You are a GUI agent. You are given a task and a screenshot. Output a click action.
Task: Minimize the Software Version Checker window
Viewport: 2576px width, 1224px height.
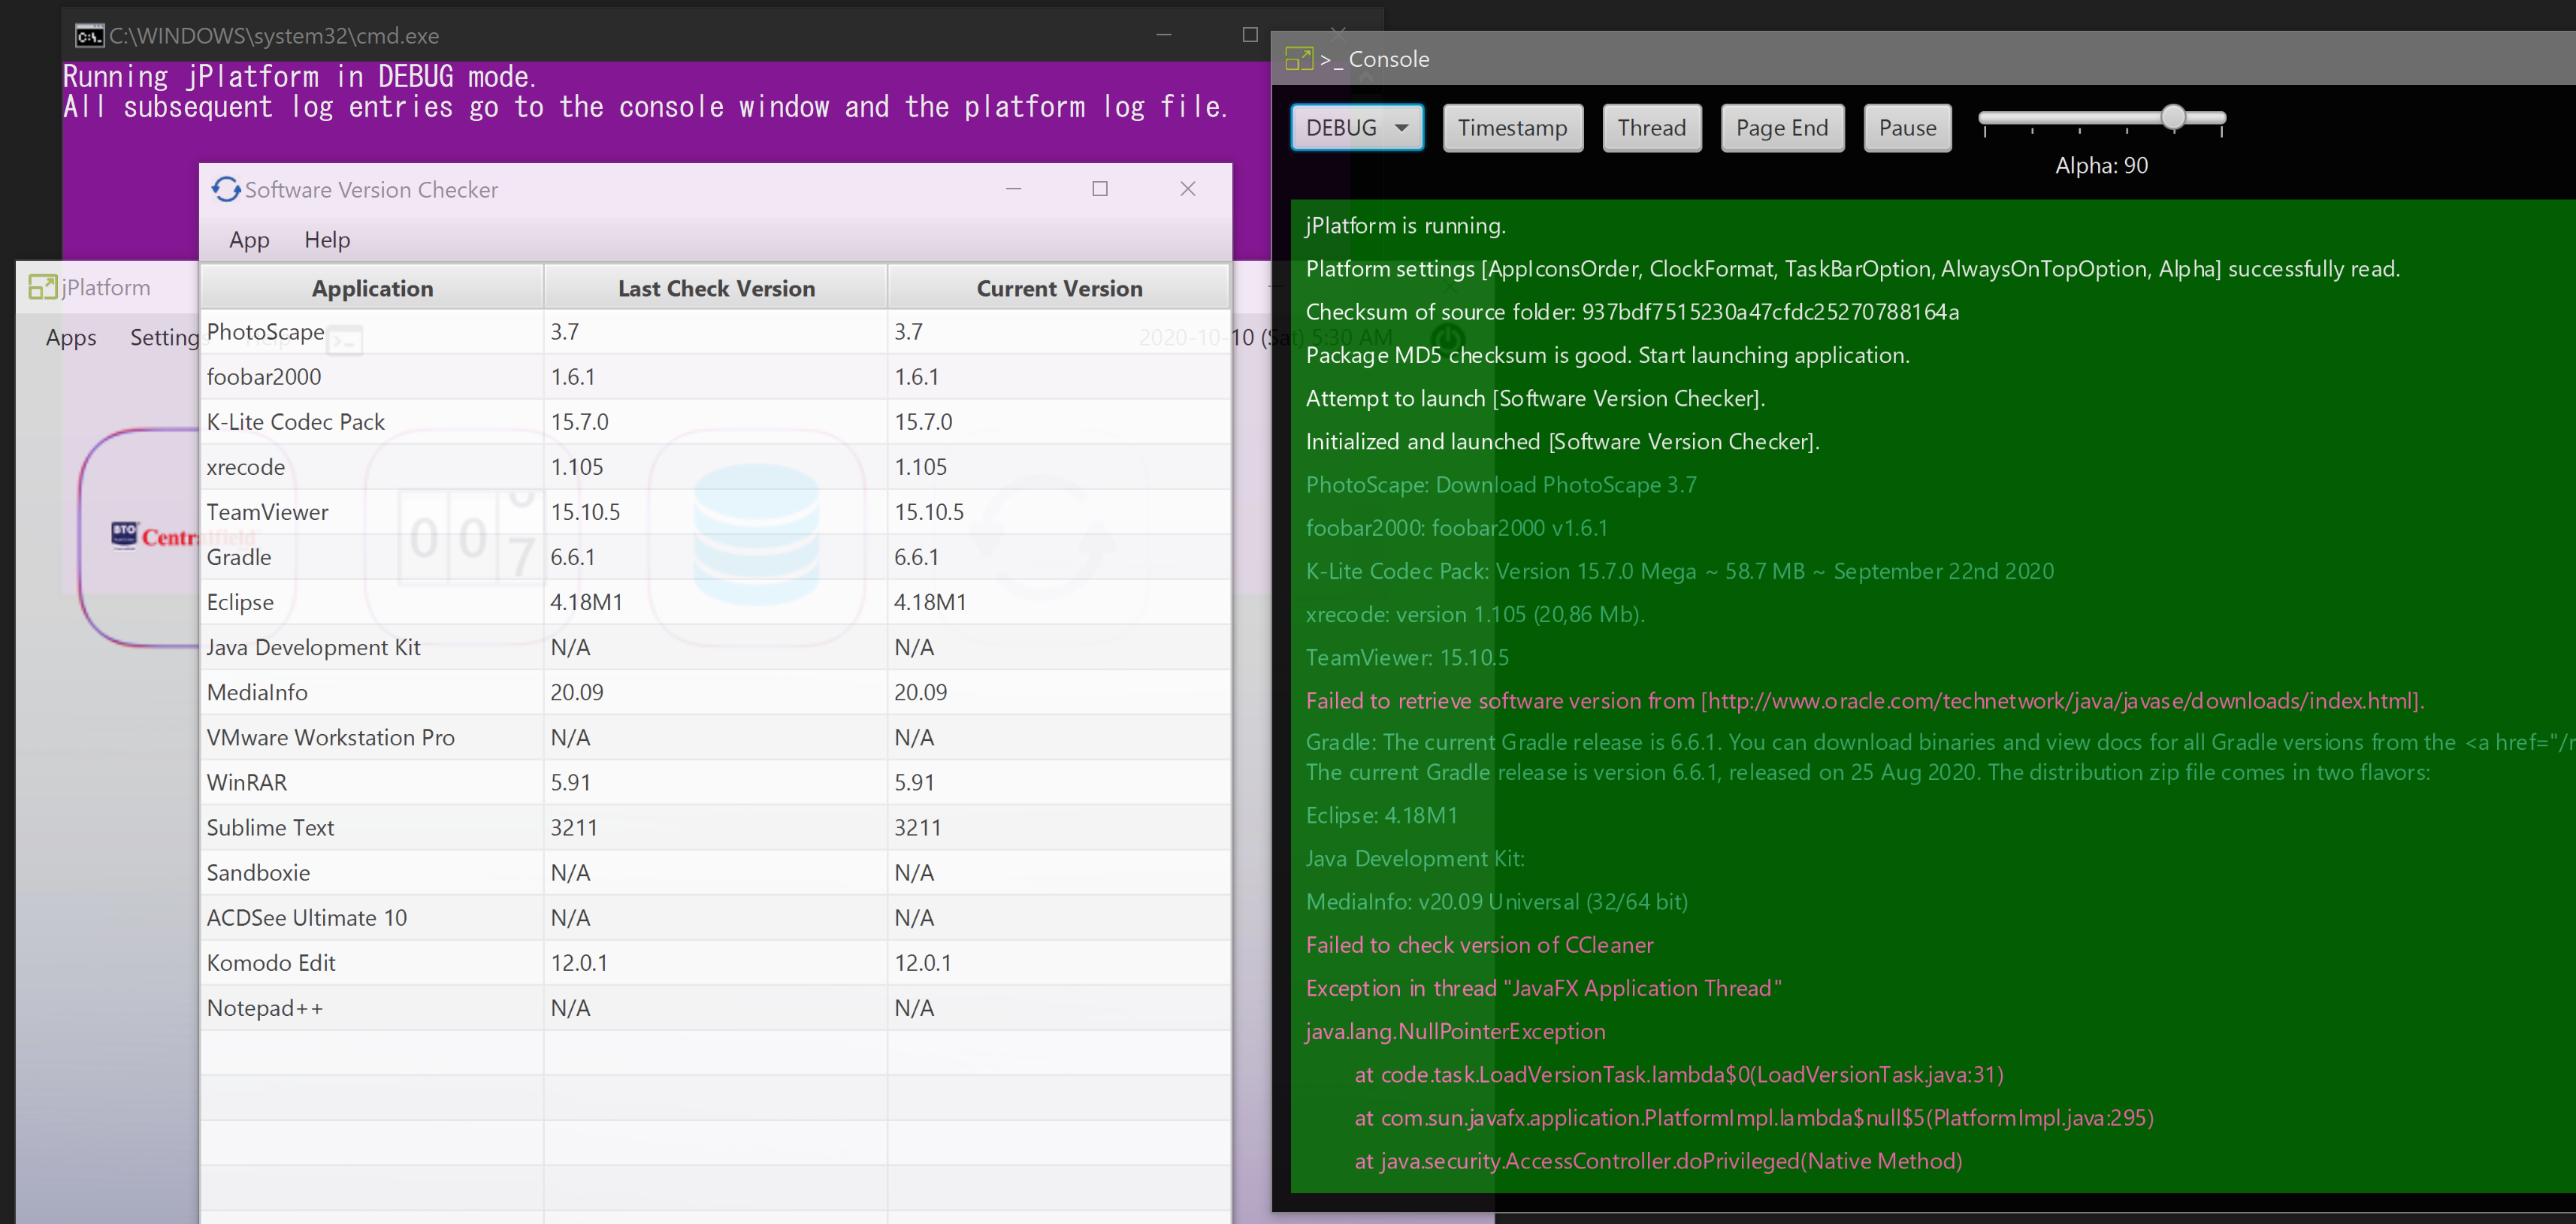pos(1013,189)
